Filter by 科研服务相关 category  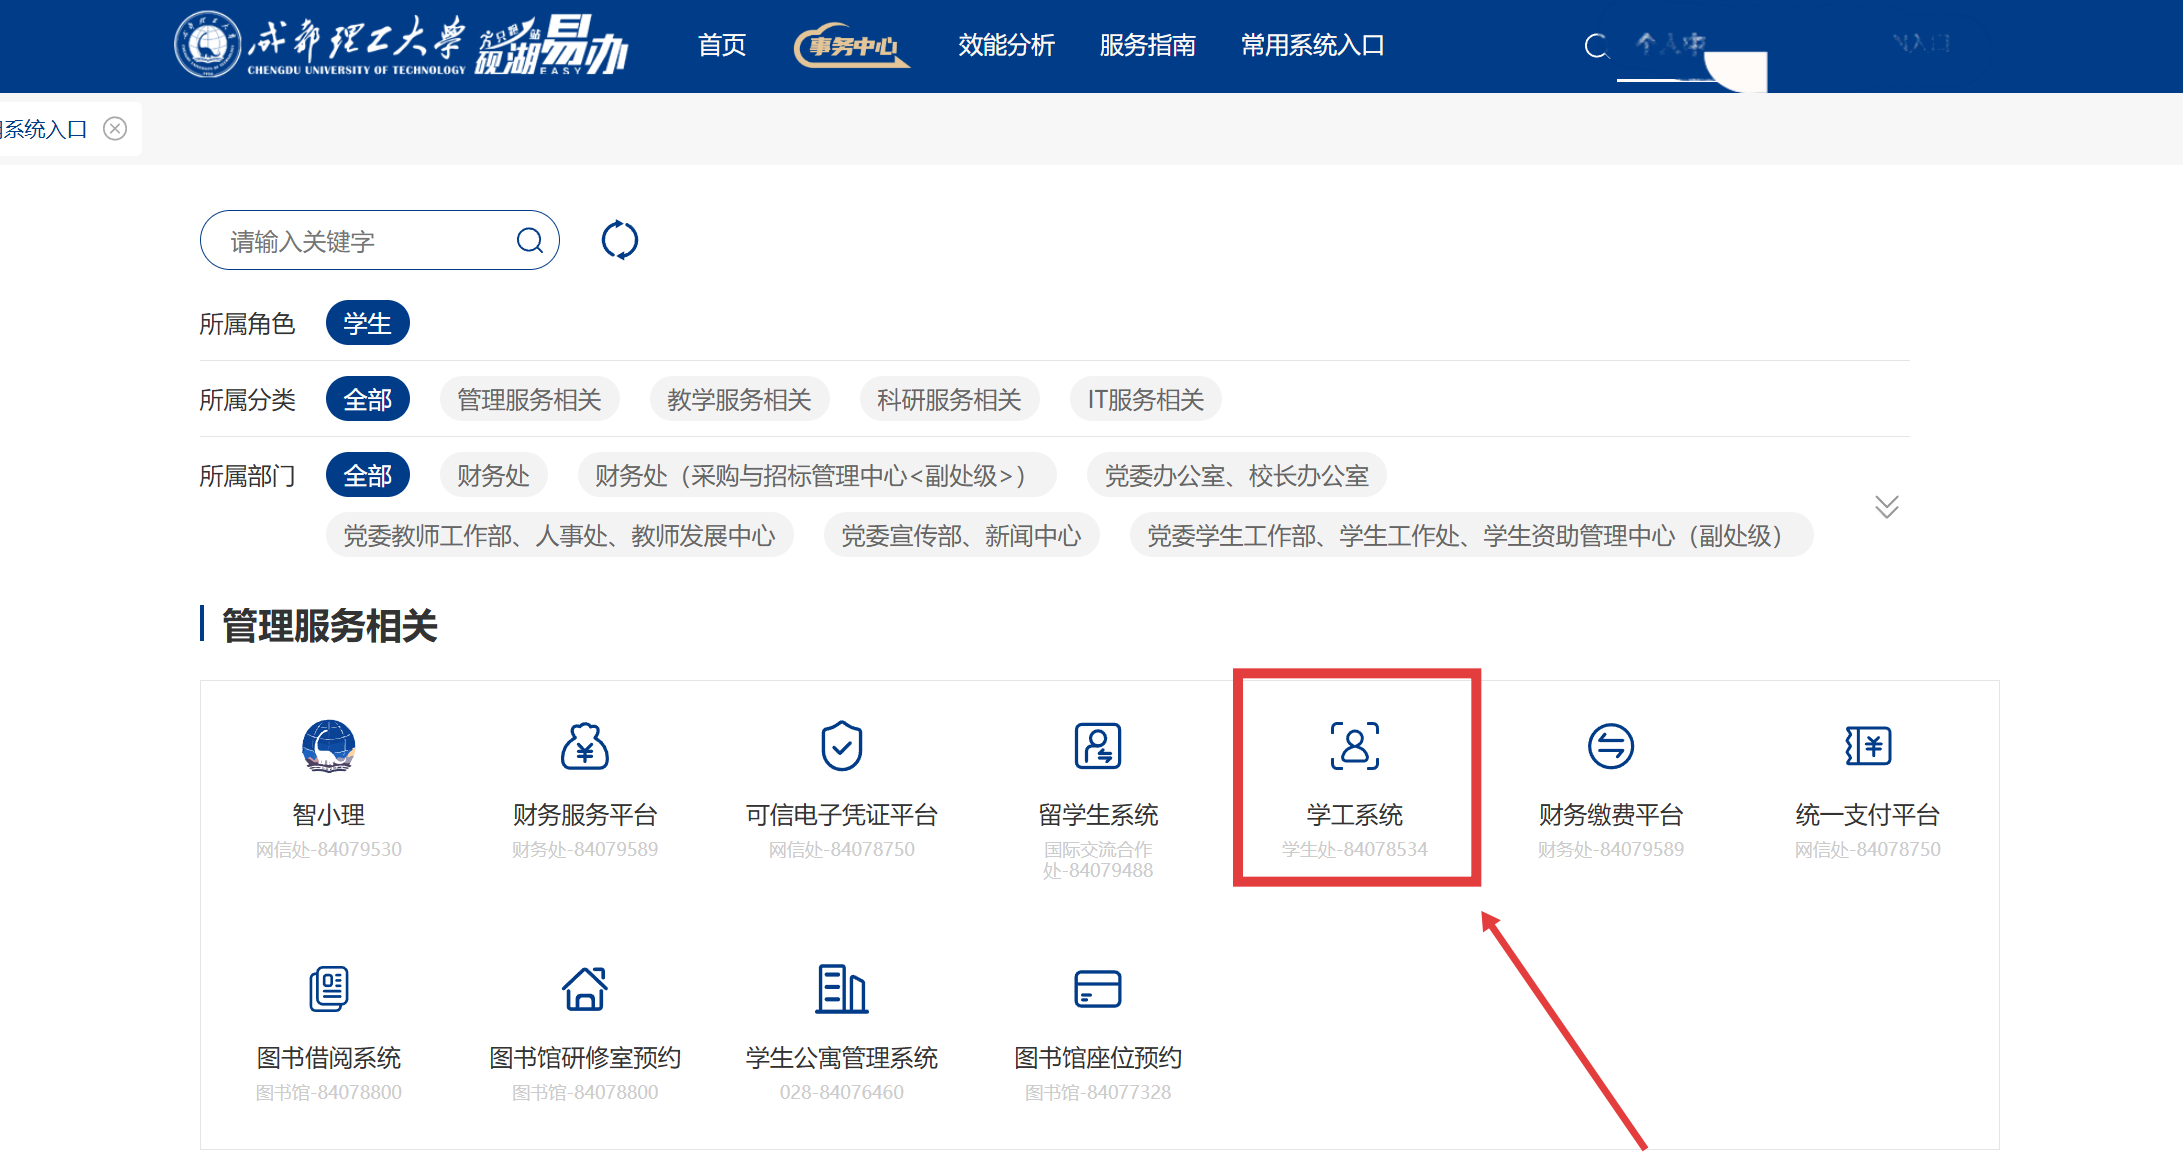pyautogui.click(x=949, y=399)
